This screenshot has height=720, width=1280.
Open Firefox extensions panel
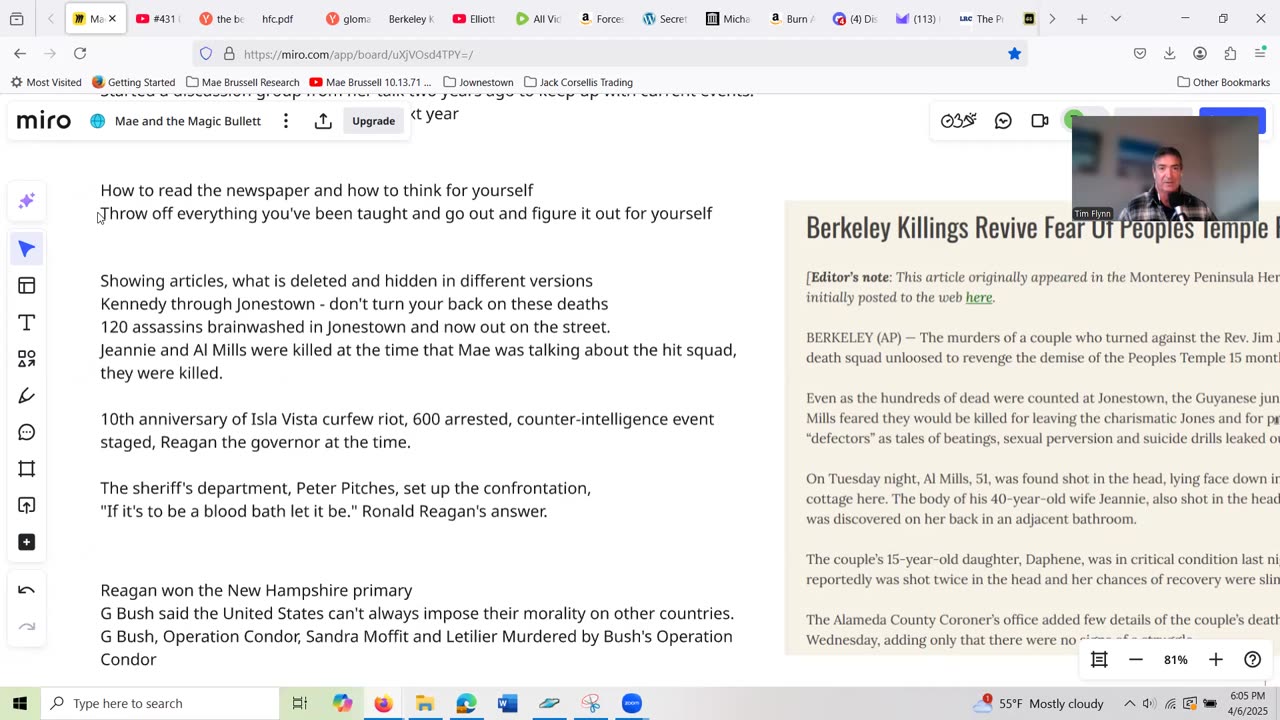(x=1230, y=54)
